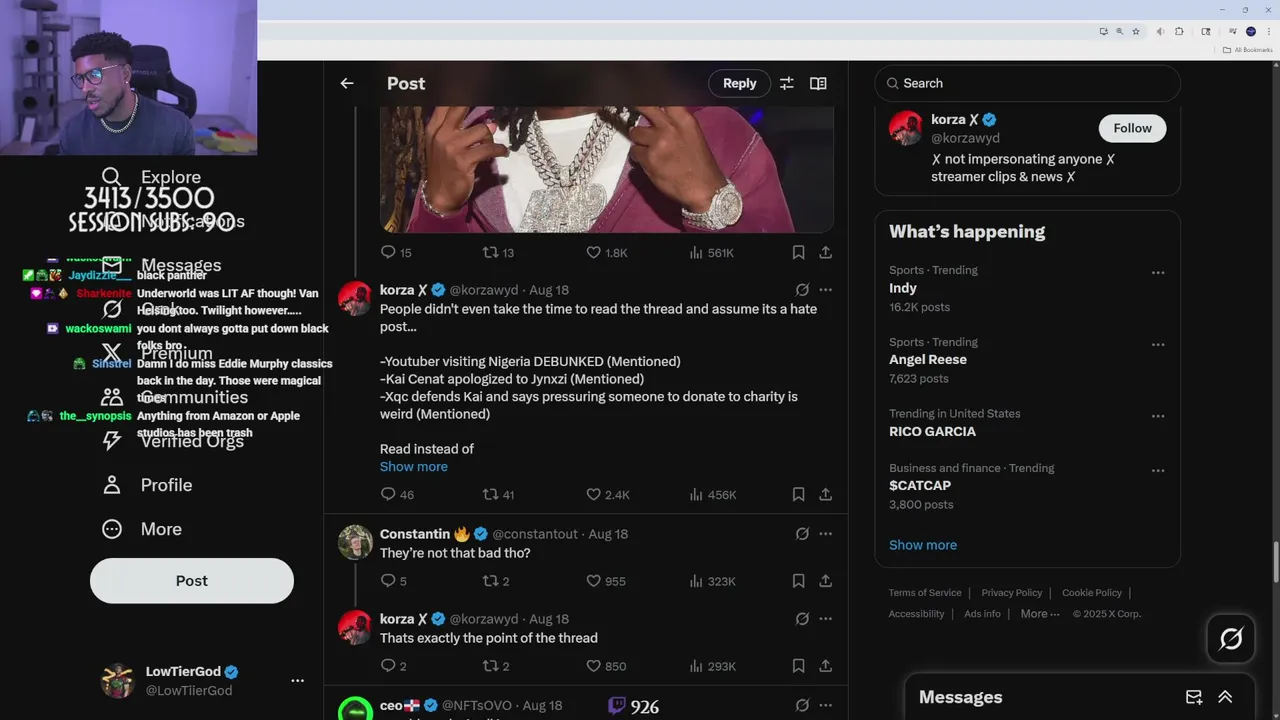The image size is (1280, 720).
Task: Open the chain necklace photo in the post
Action: point(607,169)
